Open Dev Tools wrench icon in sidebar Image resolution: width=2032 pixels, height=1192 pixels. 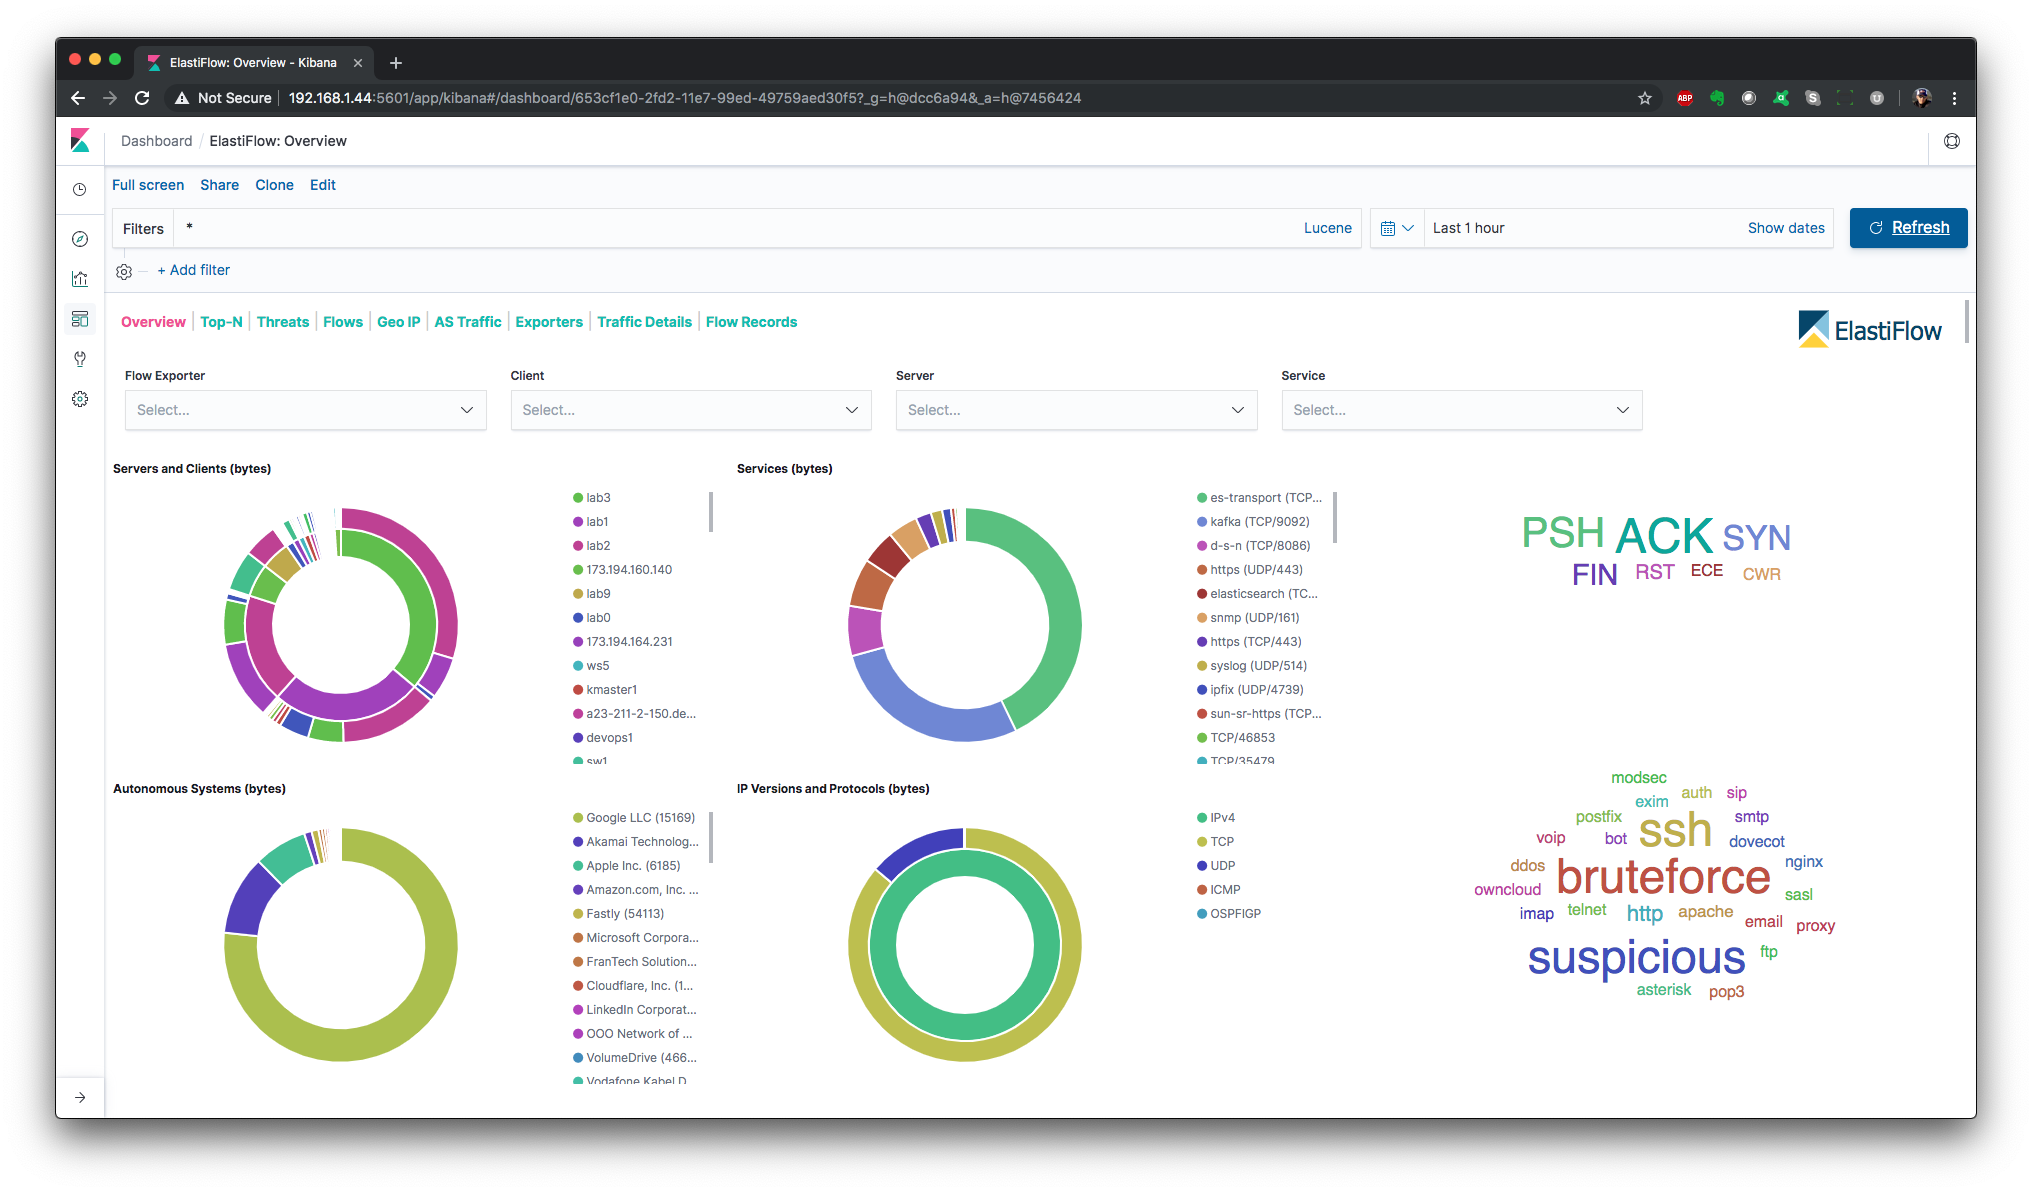80,359
